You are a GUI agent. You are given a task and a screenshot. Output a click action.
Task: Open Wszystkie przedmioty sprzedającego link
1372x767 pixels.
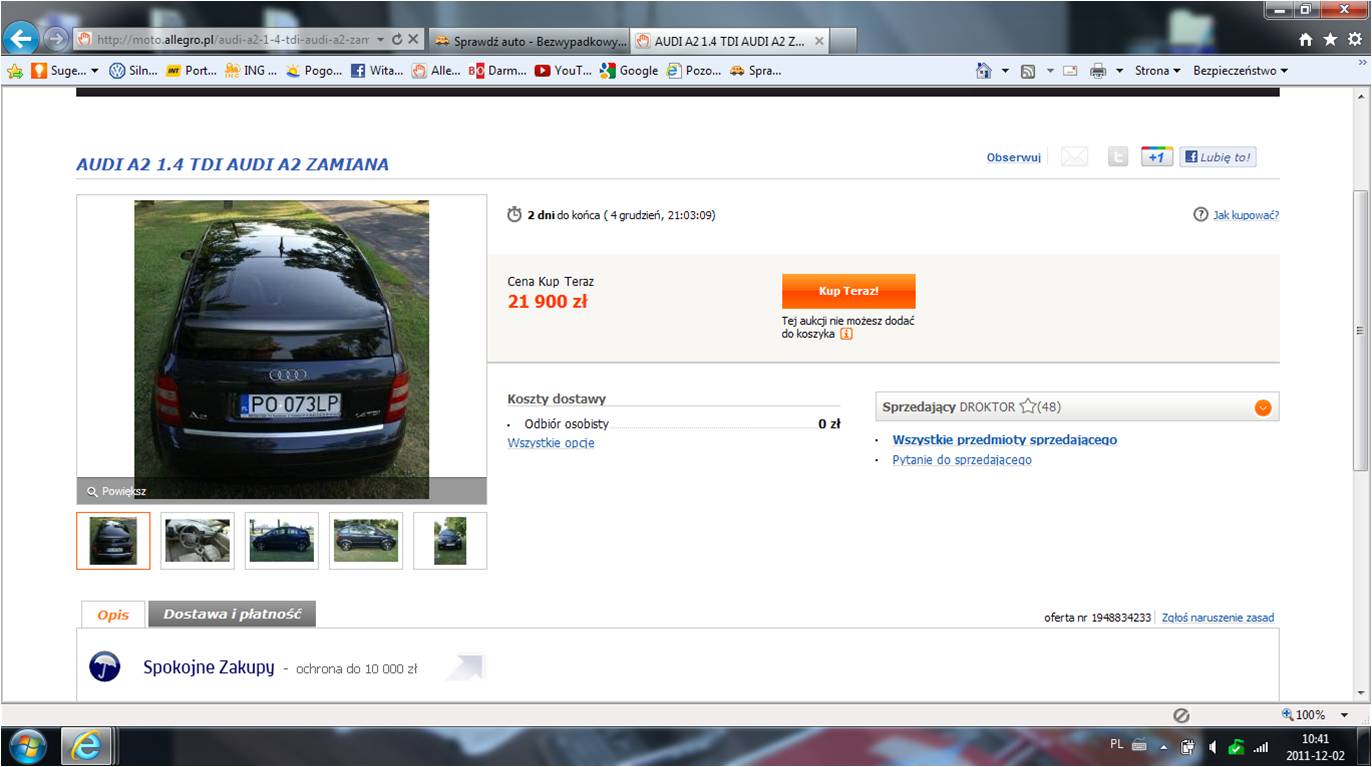coord(1005,440)
